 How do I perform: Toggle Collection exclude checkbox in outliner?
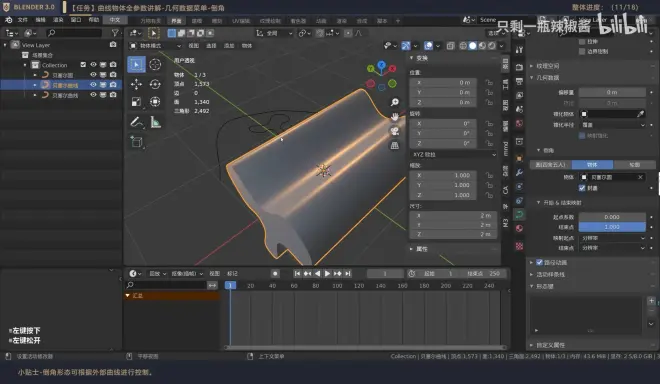(83, 65)
